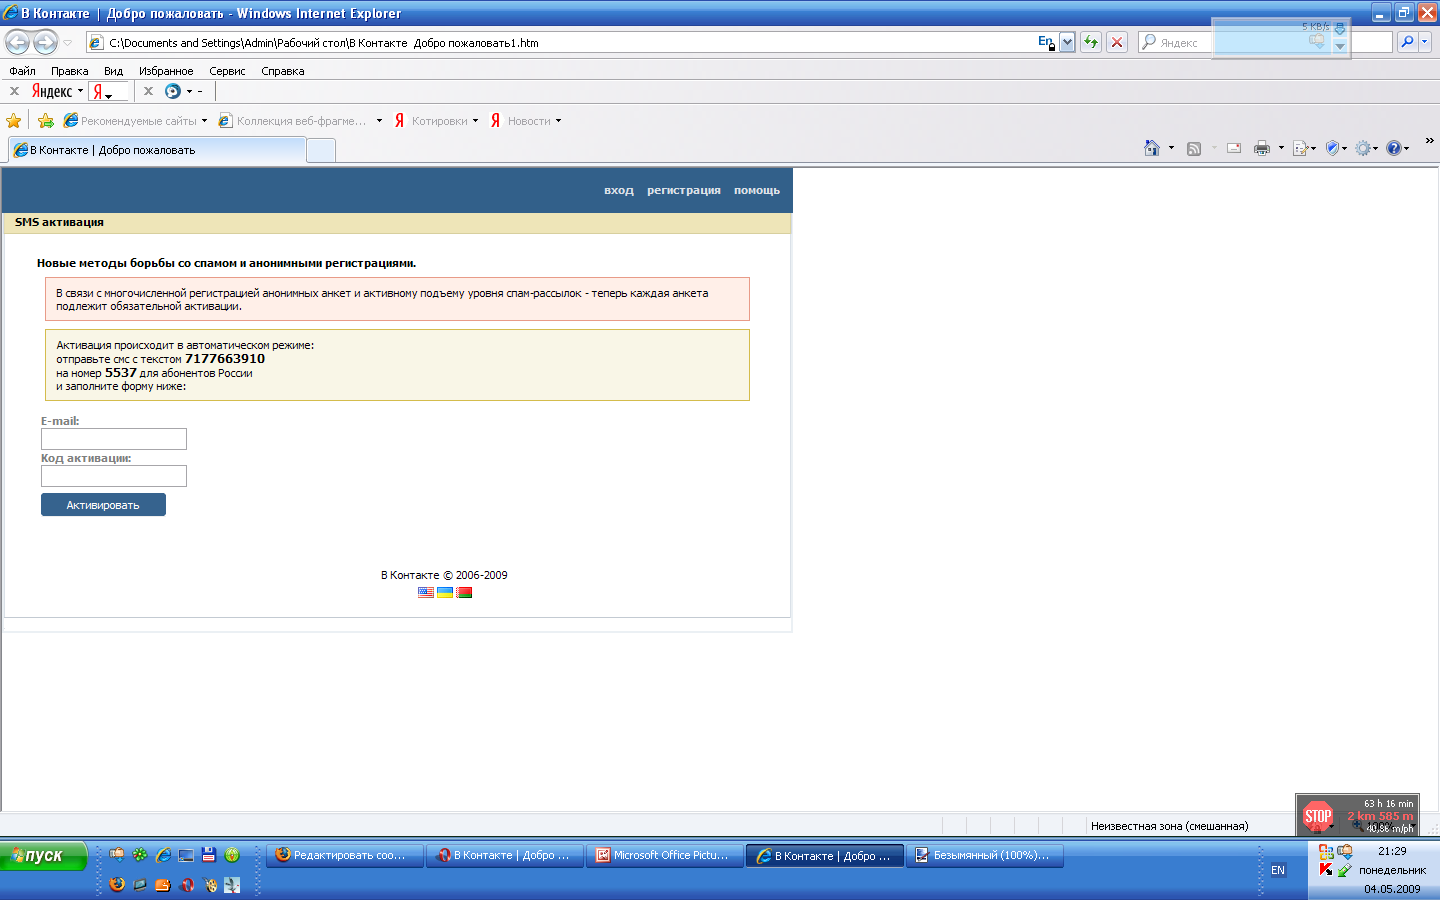Open the Файл menu
The image size is (1440, 900).
pyautogui.click(x=22, y=71)
